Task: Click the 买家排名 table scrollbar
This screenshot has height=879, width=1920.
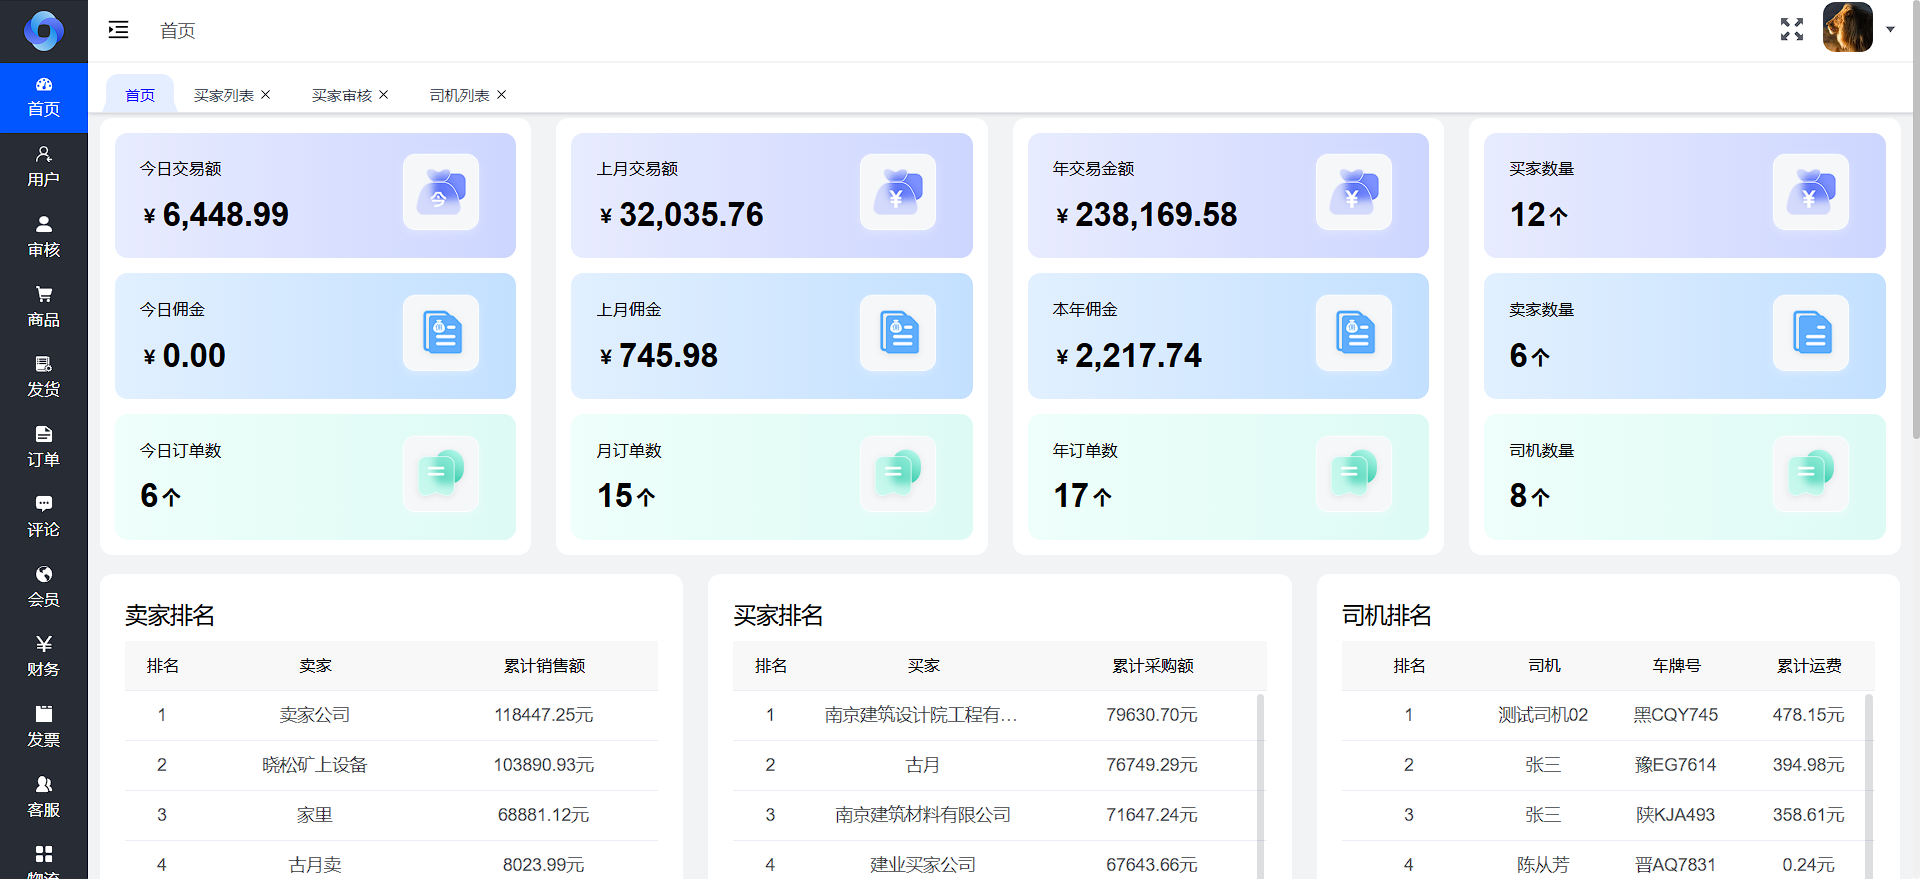Action: tap(1260, 780)
